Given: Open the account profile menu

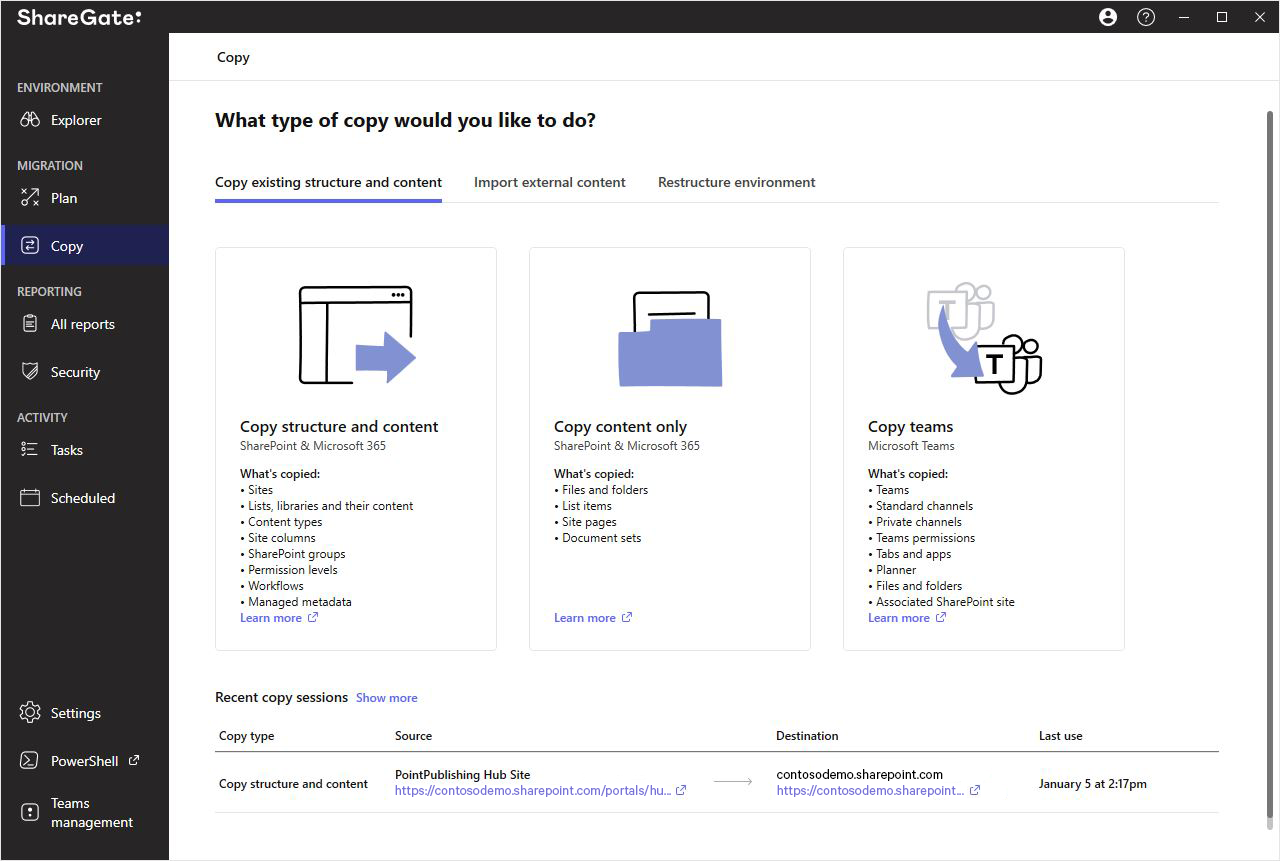Looking at the screenshot, I should pos(1107,17).
